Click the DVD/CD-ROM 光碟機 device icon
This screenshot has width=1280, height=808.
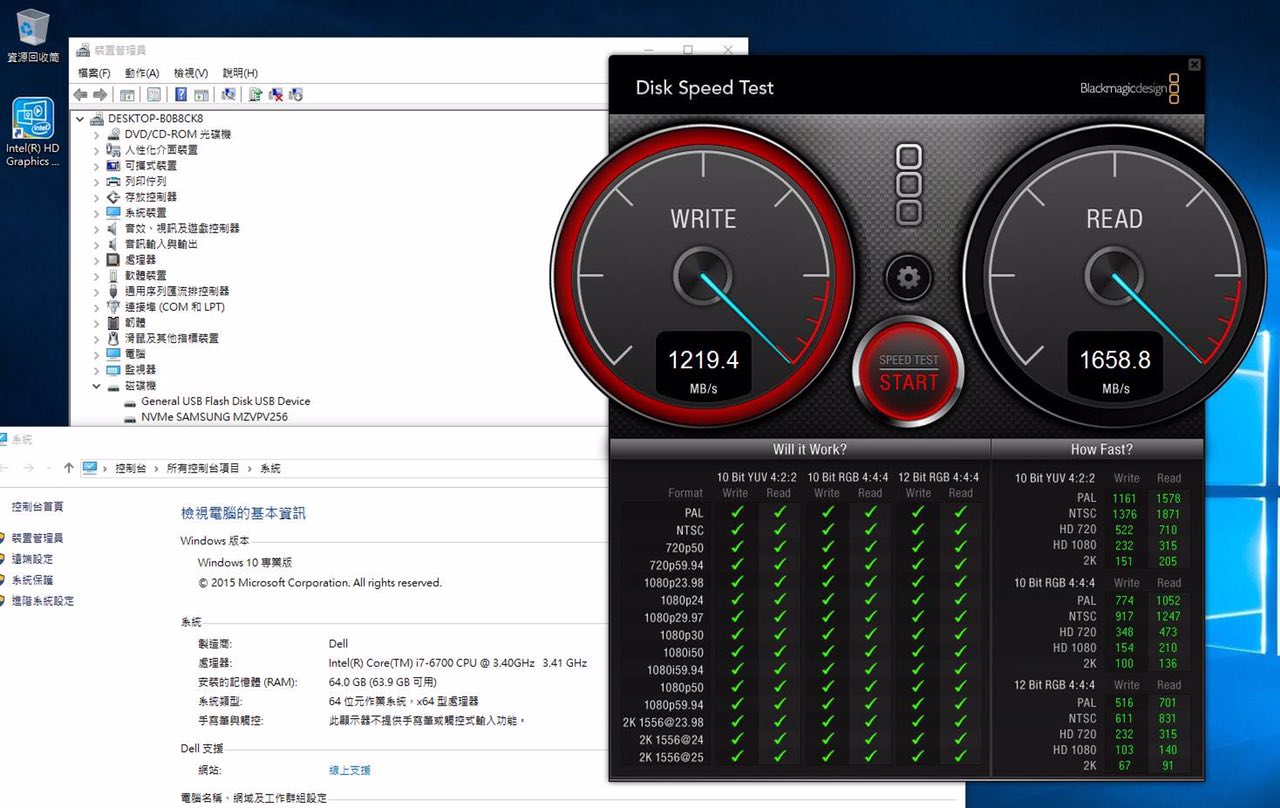point(114,134)
